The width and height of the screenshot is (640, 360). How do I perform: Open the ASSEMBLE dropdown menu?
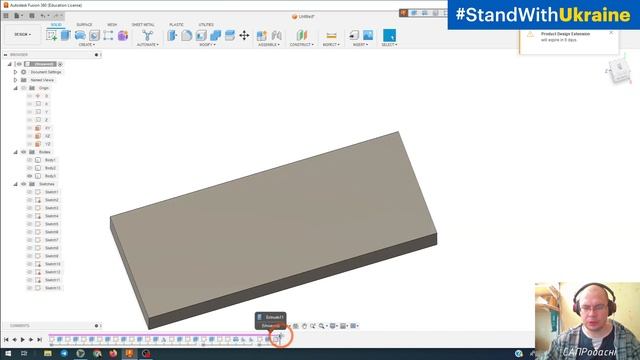(269, 44)
